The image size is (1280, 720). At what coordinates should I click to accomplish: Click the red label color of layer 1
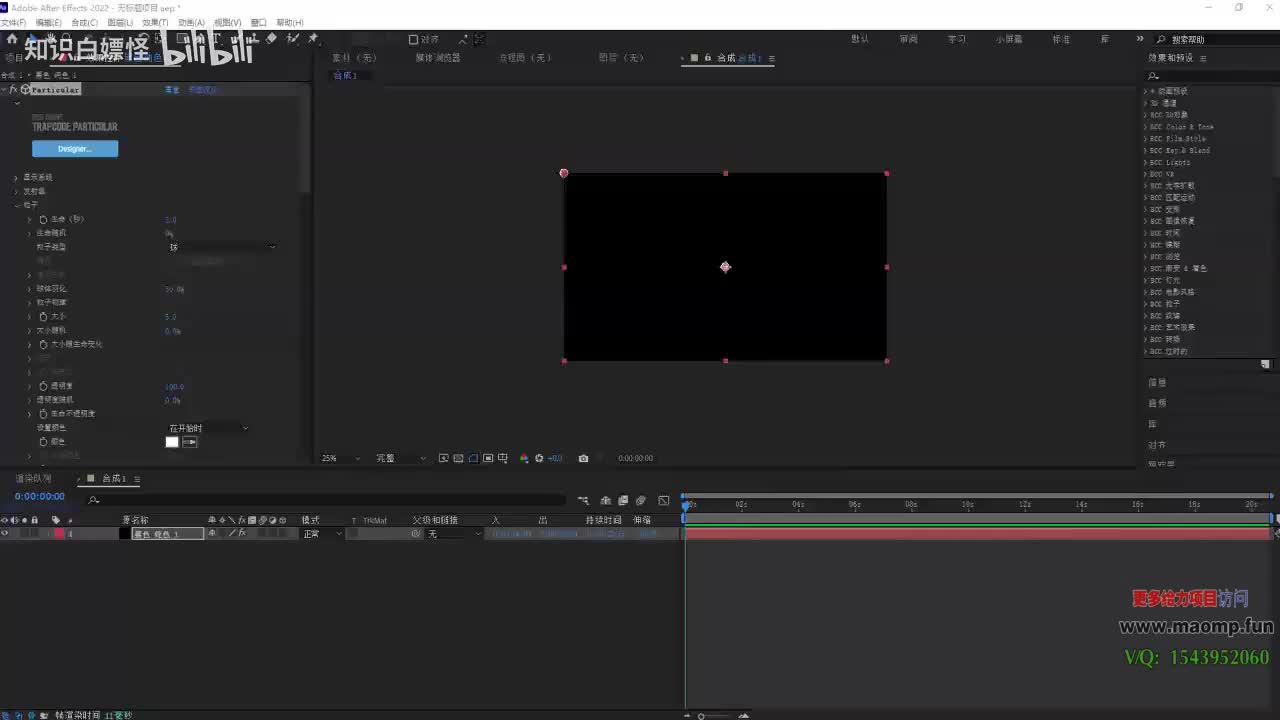(58, 534)
